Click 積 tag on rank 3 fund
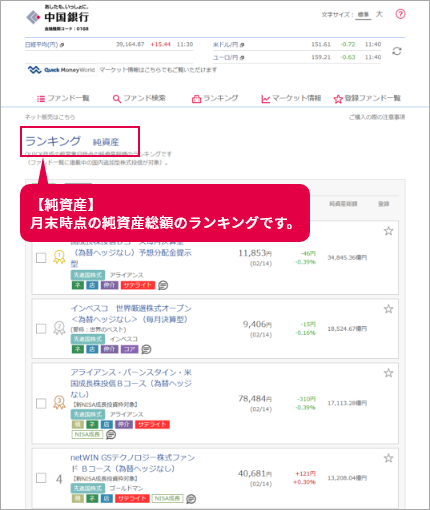This screenshot has width=430, height=510. (x=78, y=424)
